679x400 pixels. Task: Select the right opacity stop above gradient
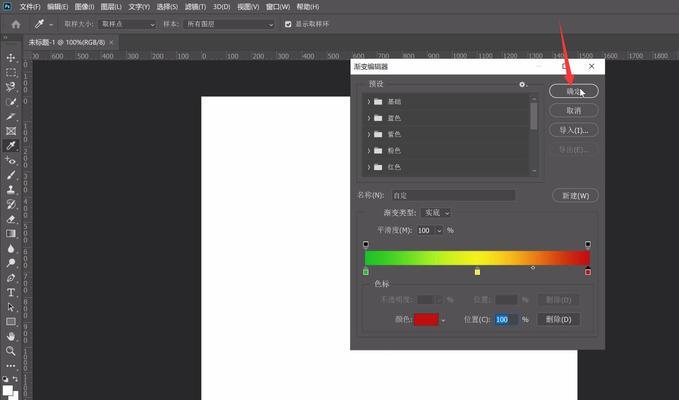tap(588, 245)
